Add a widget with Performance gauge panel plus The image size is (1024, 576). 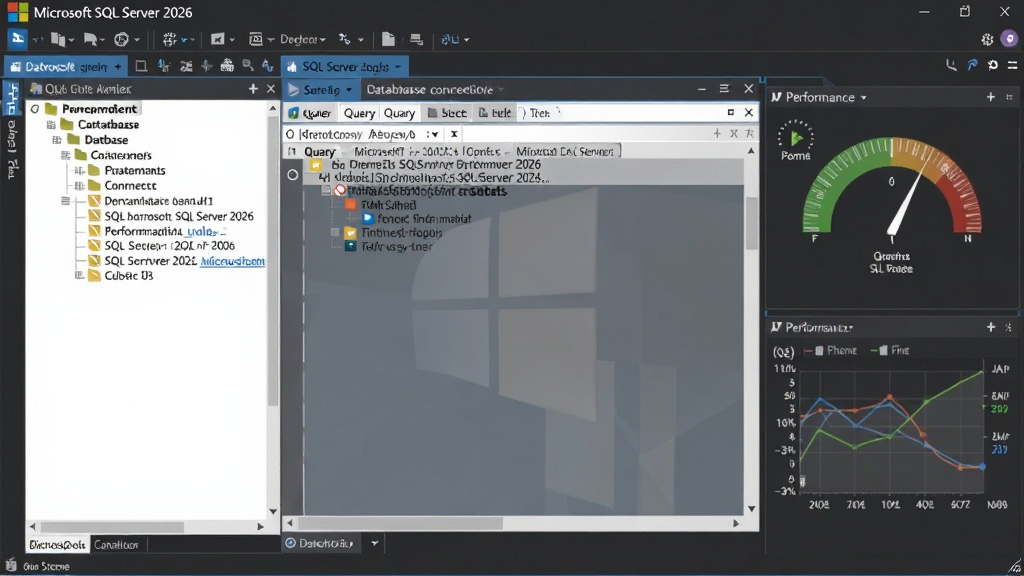click(991, 97)
